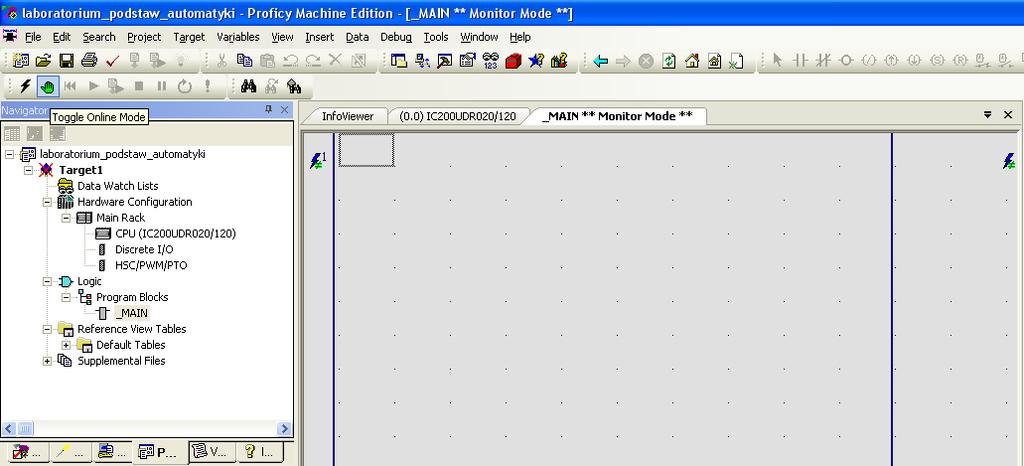Screen dimensions: 1024x466
Task: Select HSC/PWM/PTO tree item
Action: pos(151,266)
